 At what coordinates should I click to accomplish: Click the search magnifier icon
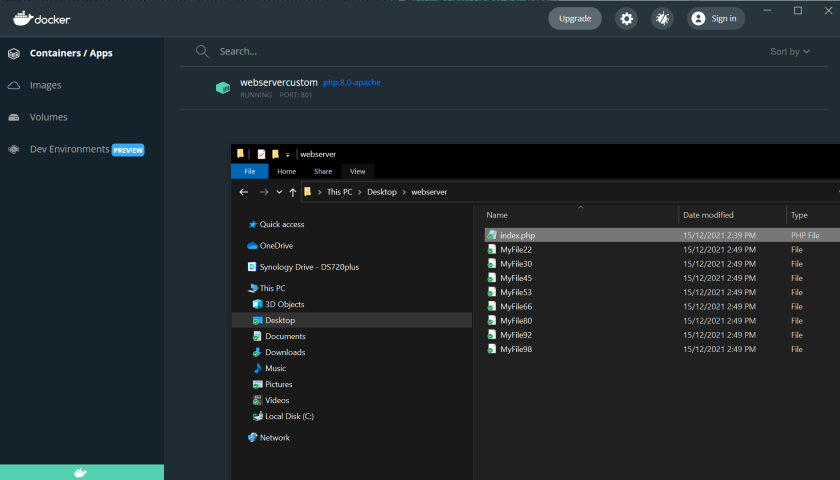[x=202, y=51]
